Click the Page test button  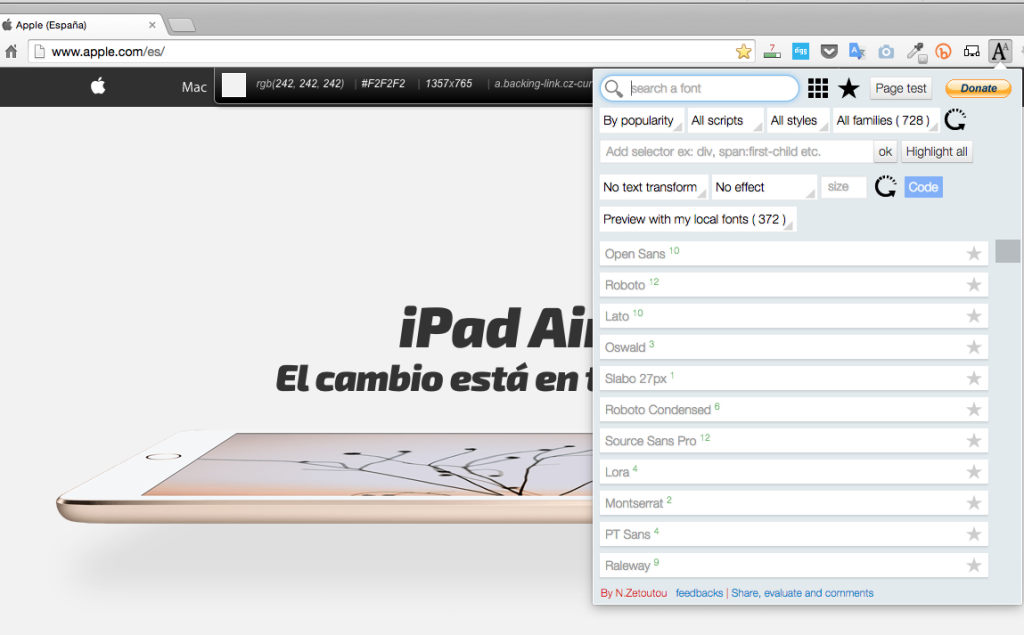901,88
